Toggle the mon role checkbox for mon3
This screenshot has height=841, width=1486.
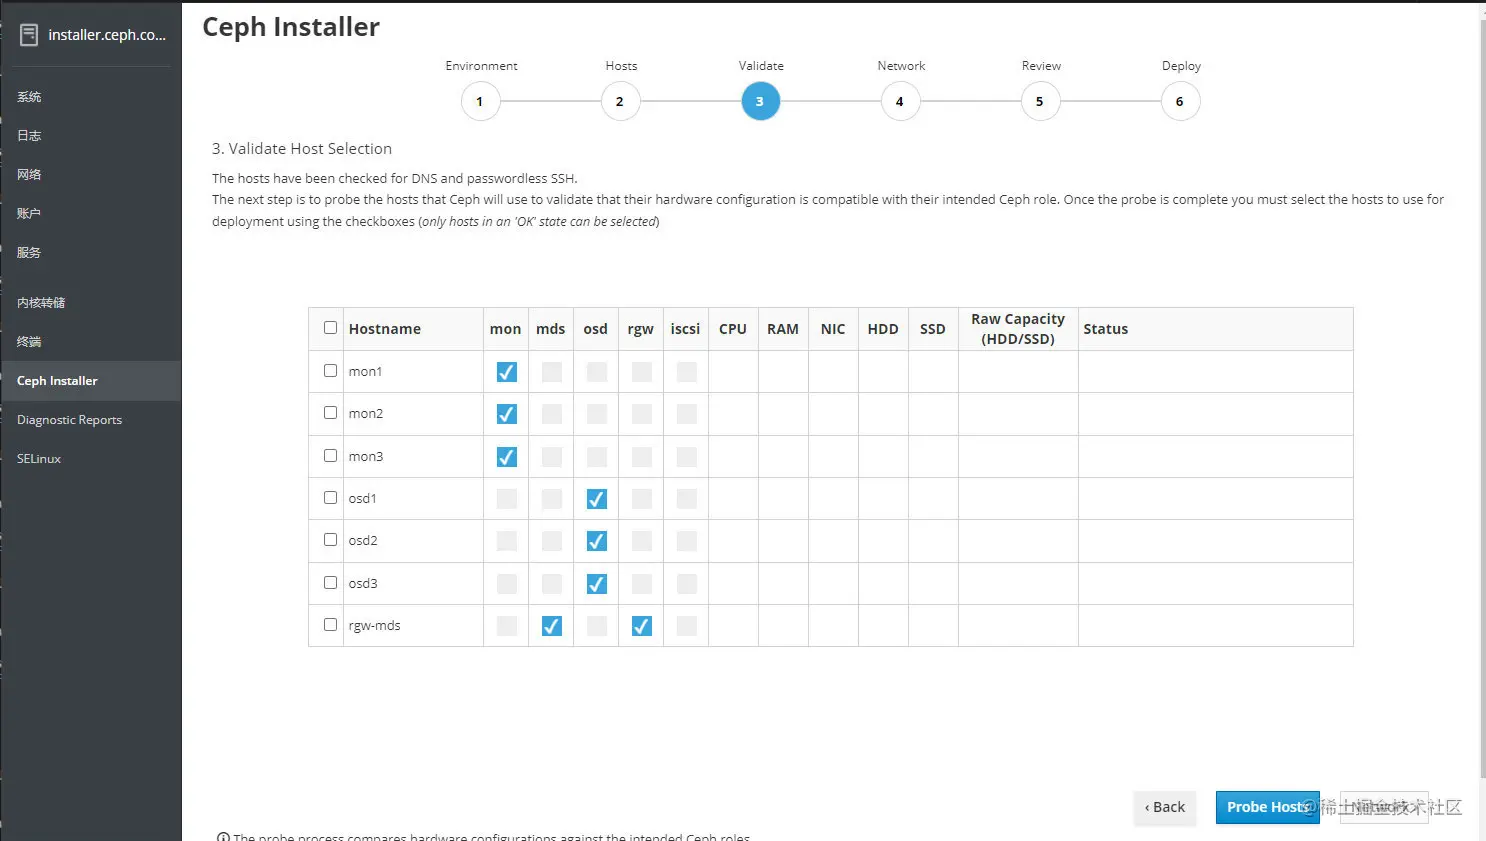[507, 457]
